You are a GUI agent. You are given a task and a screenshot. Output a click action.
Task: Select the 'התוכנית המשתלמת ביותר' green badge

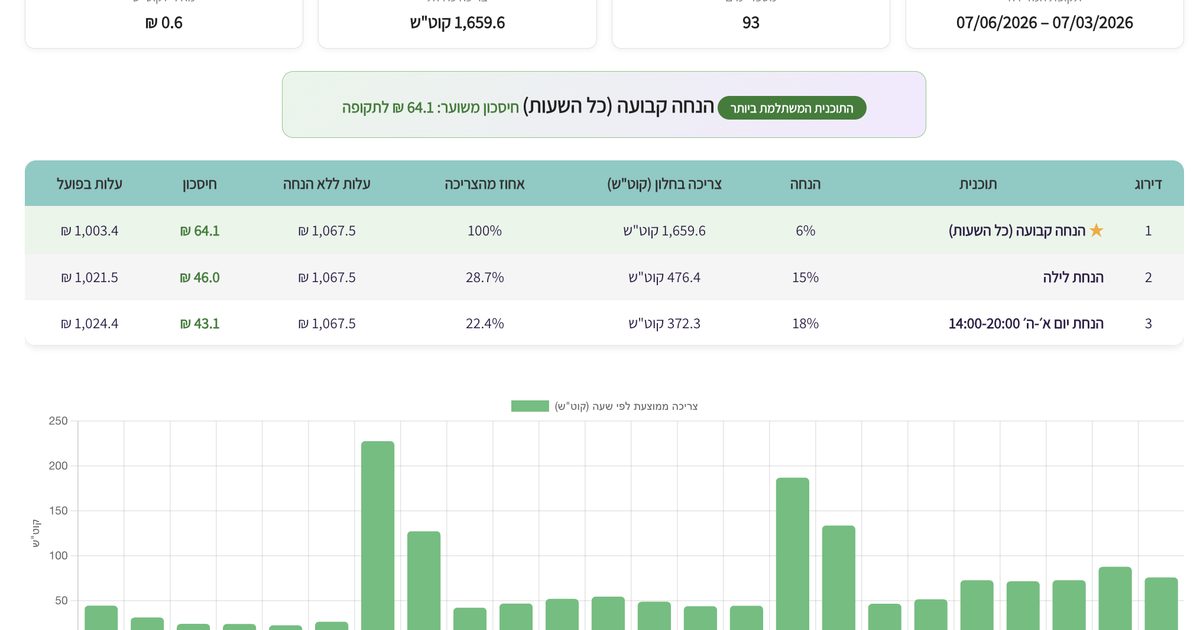792,108
